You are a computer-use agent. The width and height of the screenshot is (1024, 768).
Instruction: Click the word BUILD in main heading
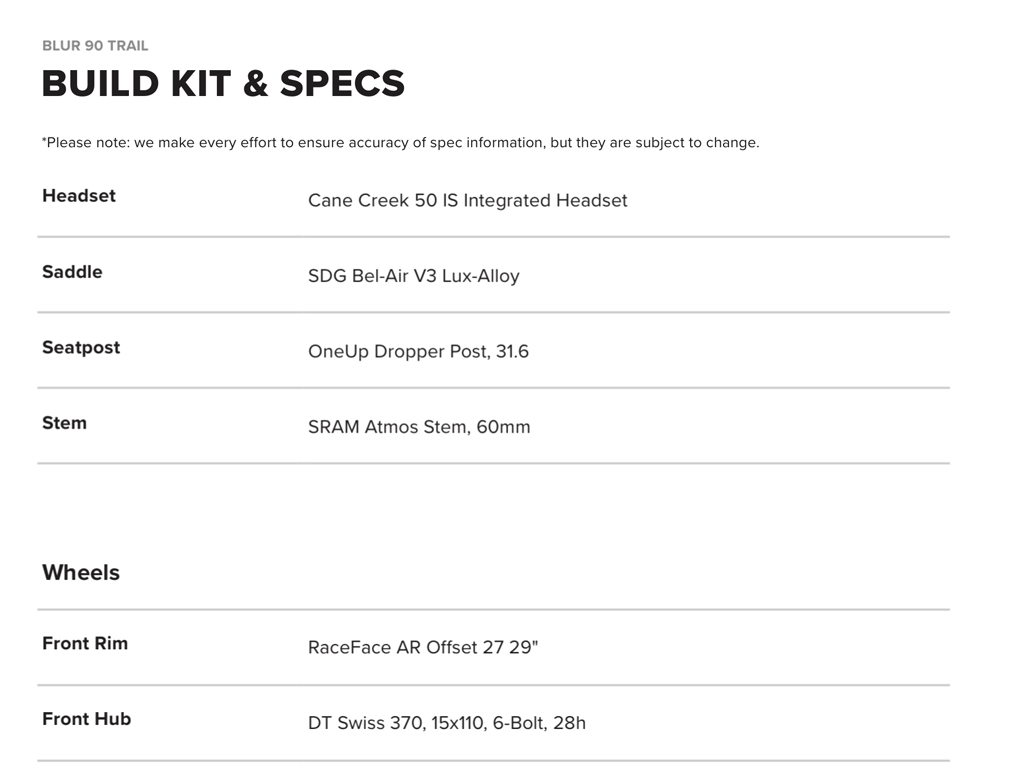click(x=100, y=84)
